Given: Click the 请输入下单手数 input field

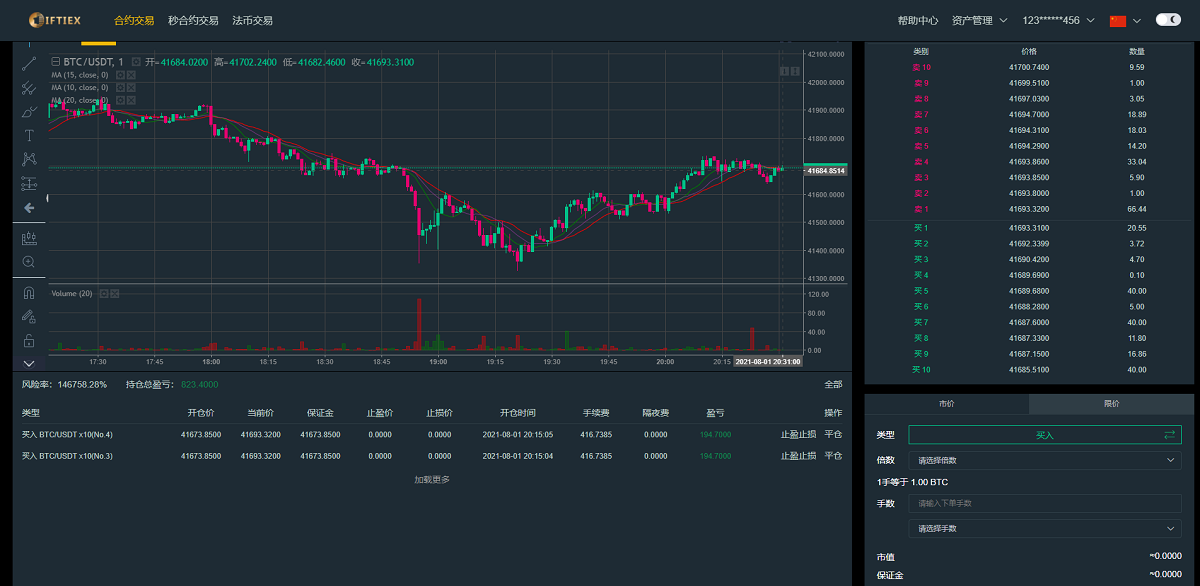Looking at the screenshot, I should click(1044, 503).
